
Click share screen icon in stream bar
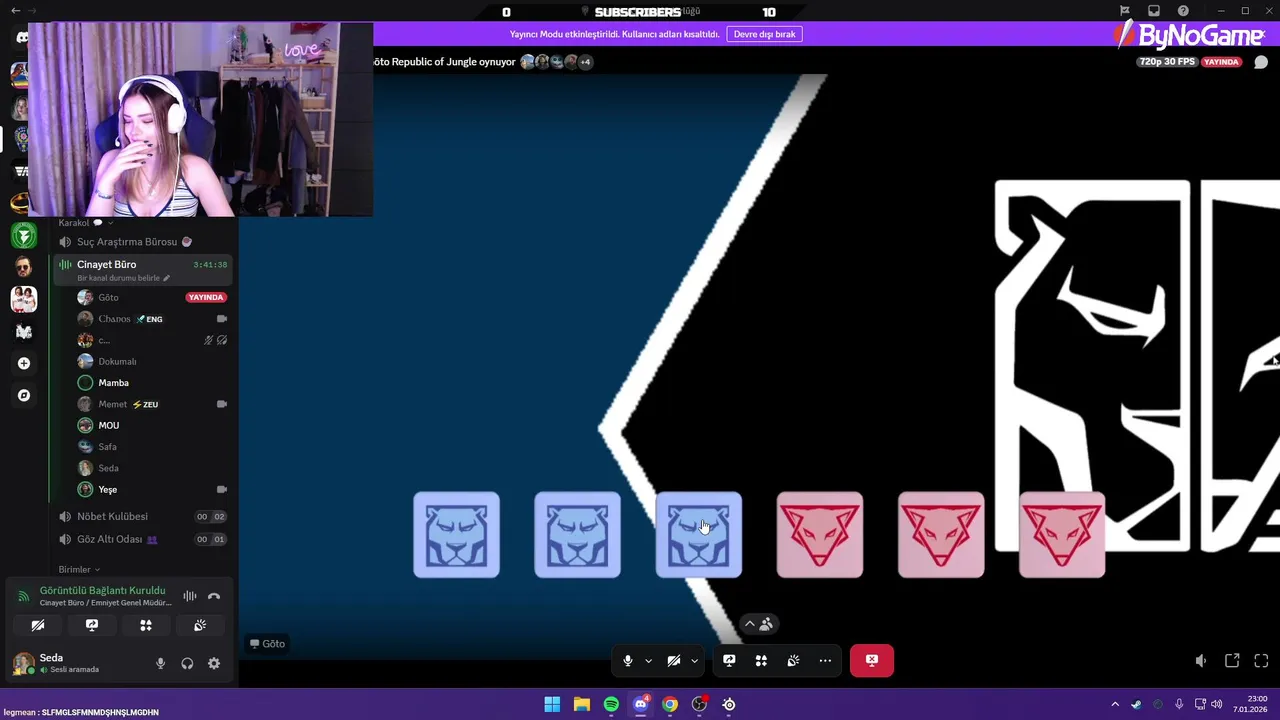coord(729,660)
